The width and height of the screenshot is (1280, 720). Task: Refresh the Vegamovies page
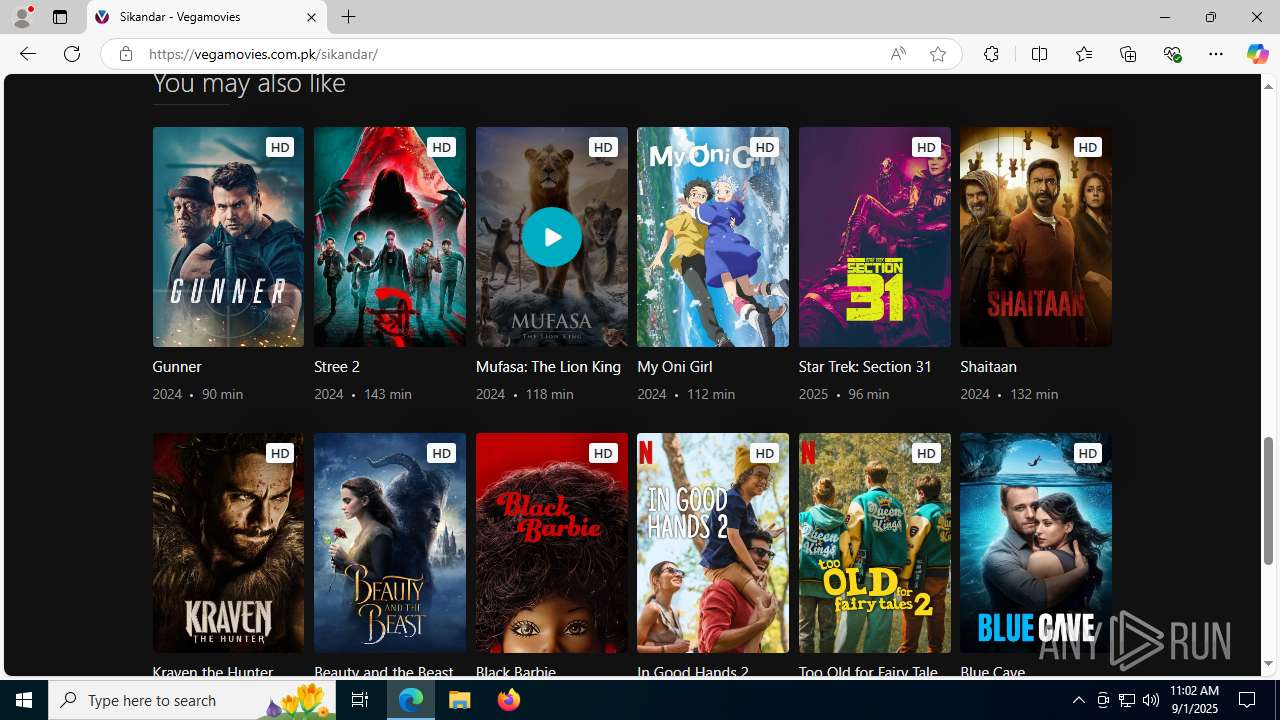(72, 54)
